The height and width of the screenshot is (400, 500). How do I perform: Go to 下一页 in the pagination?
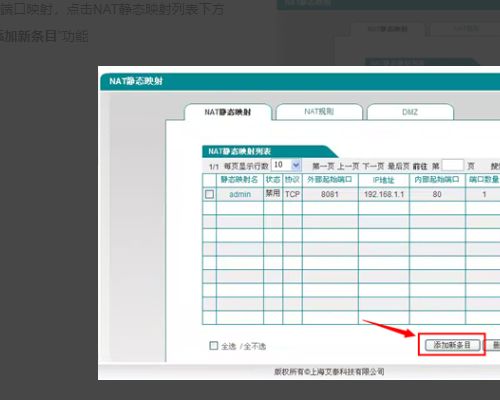click(x=374, y=166)
